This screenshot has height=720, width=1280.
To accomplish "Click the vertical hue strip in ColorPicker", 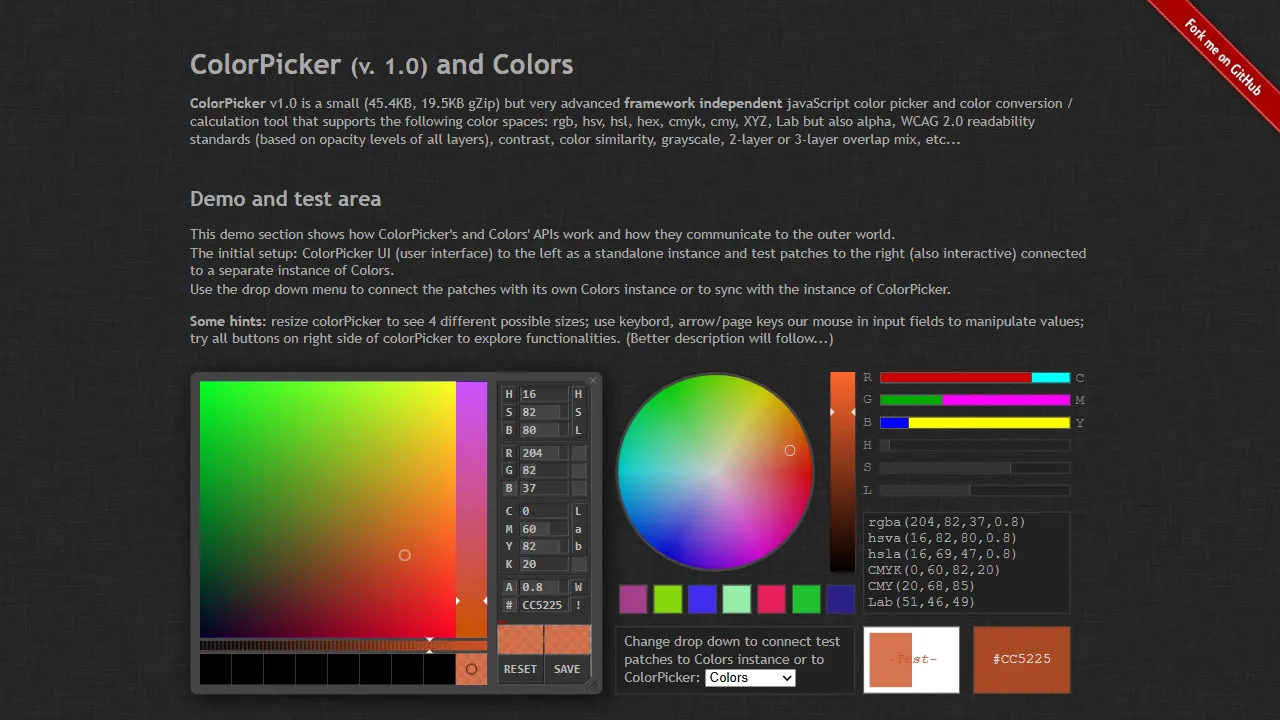I will 472,510.
